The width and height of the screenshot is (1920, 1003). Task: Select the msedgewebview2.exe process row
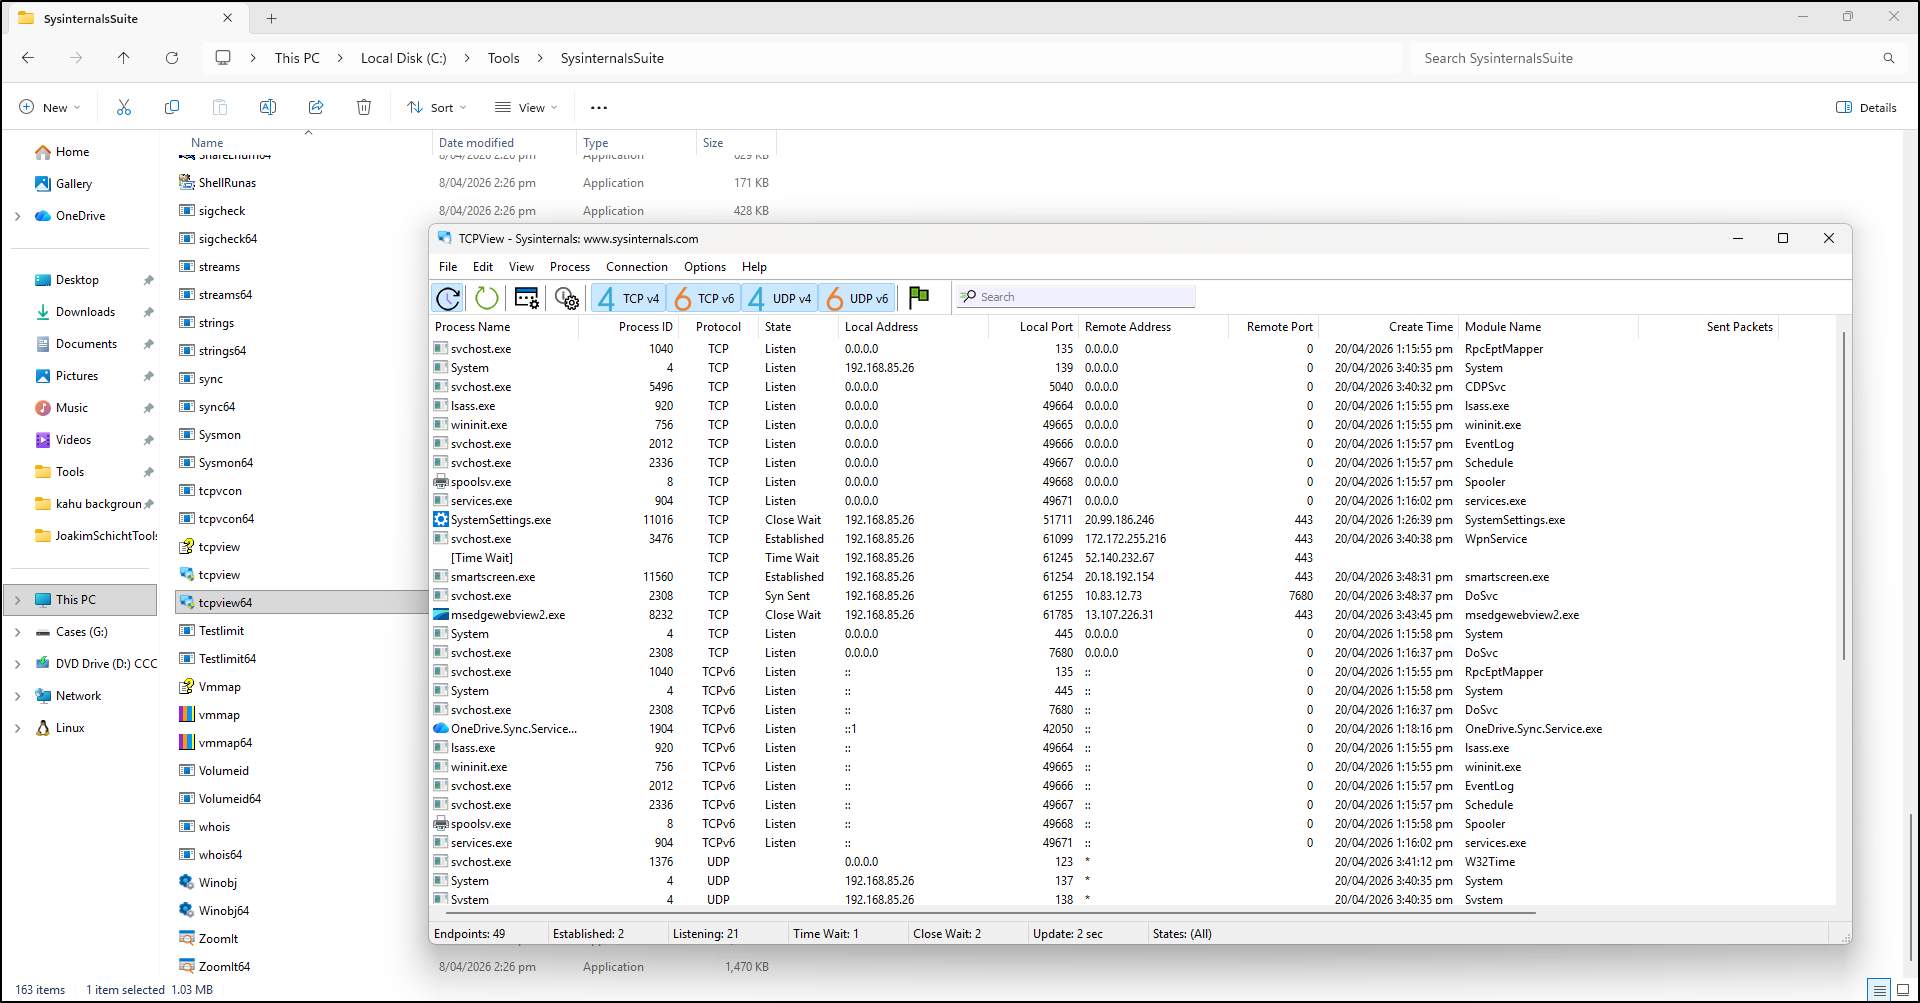coord(1133,615)
